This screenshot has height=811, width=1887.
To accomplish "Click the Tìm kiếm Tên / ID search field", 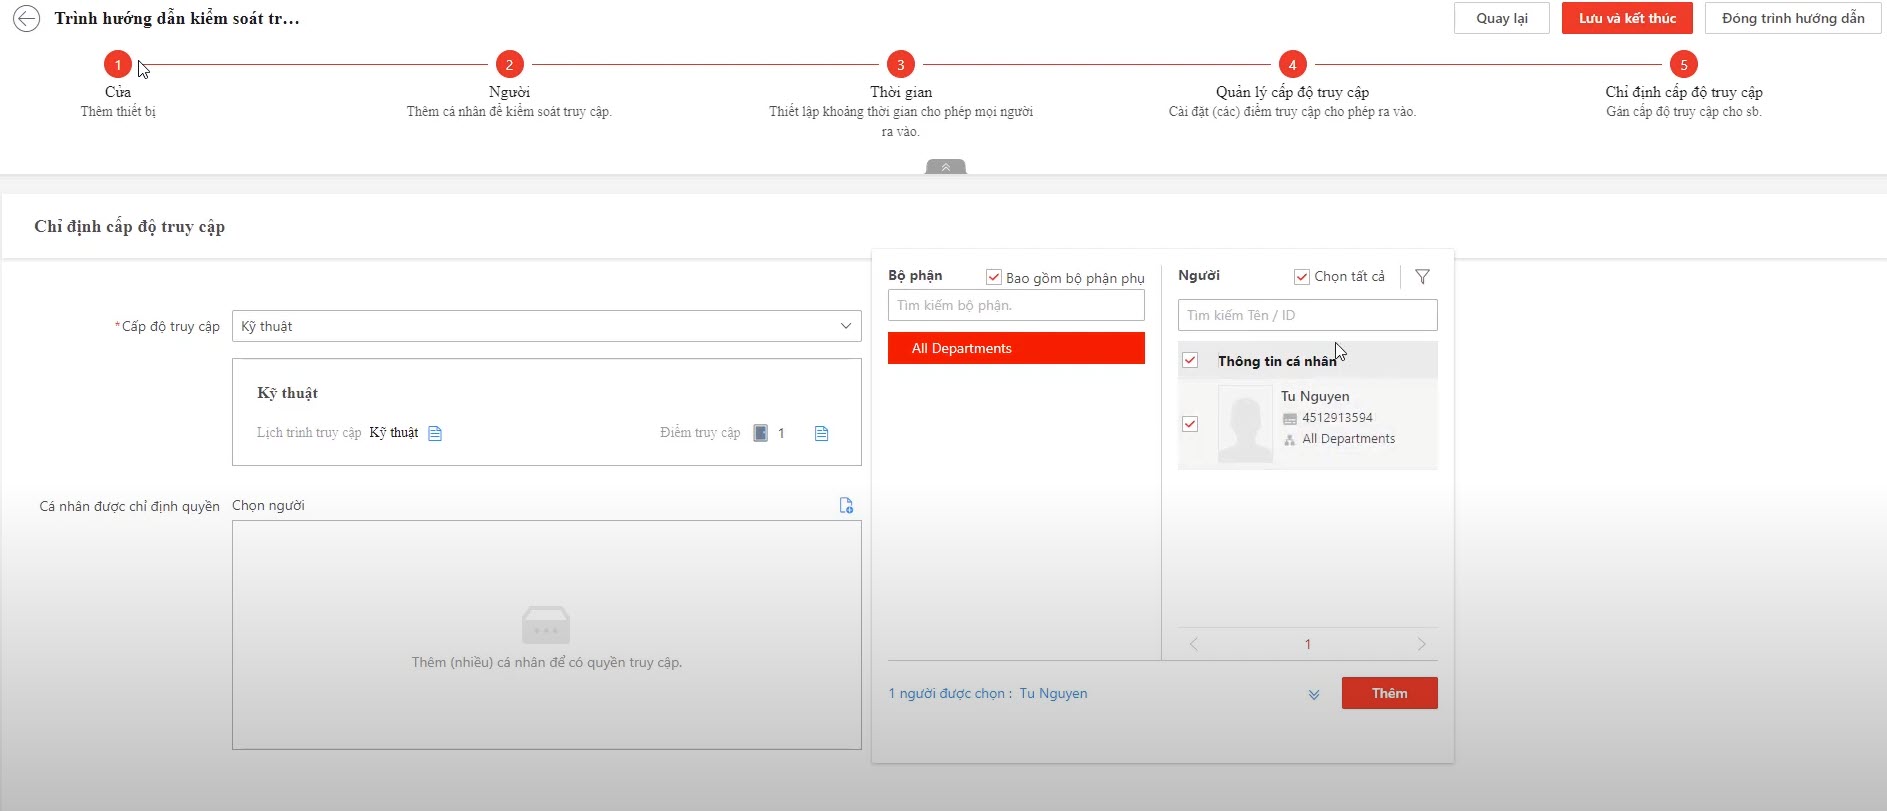I will [x=1307, y=315].
